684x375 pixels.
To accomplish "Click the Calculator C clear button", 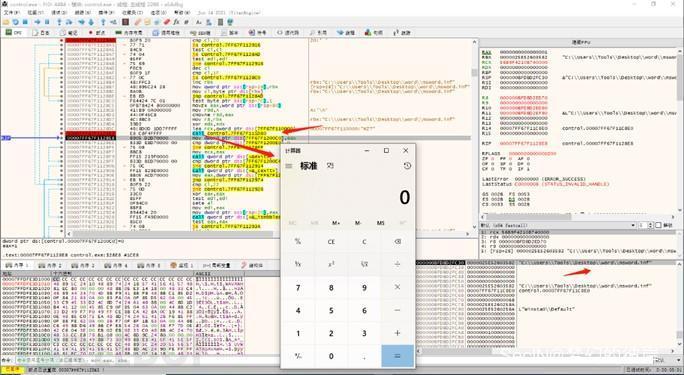I will pos(364,242).
